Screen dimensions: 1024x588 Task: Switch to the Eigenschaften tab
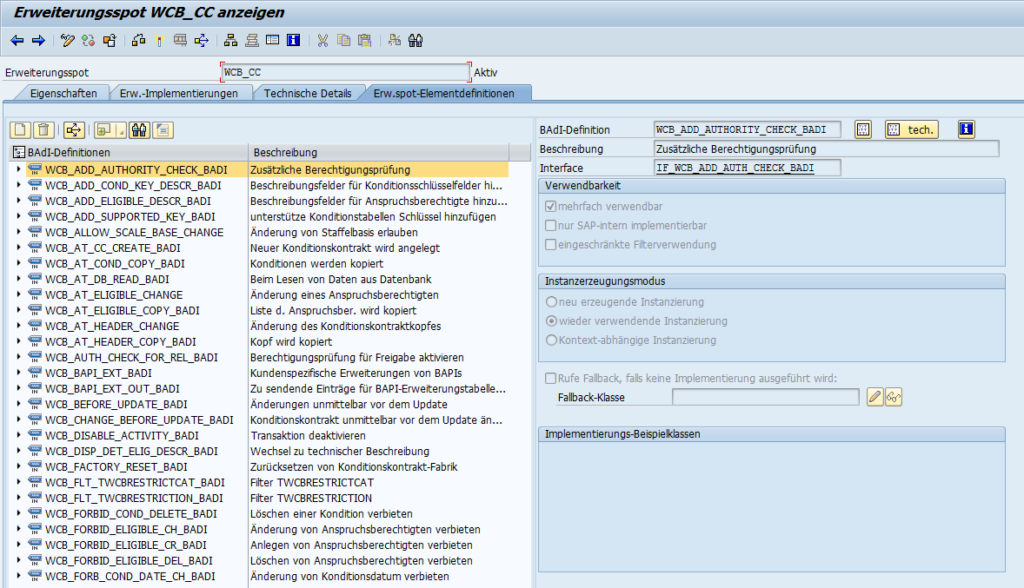(x=55, y=93)
